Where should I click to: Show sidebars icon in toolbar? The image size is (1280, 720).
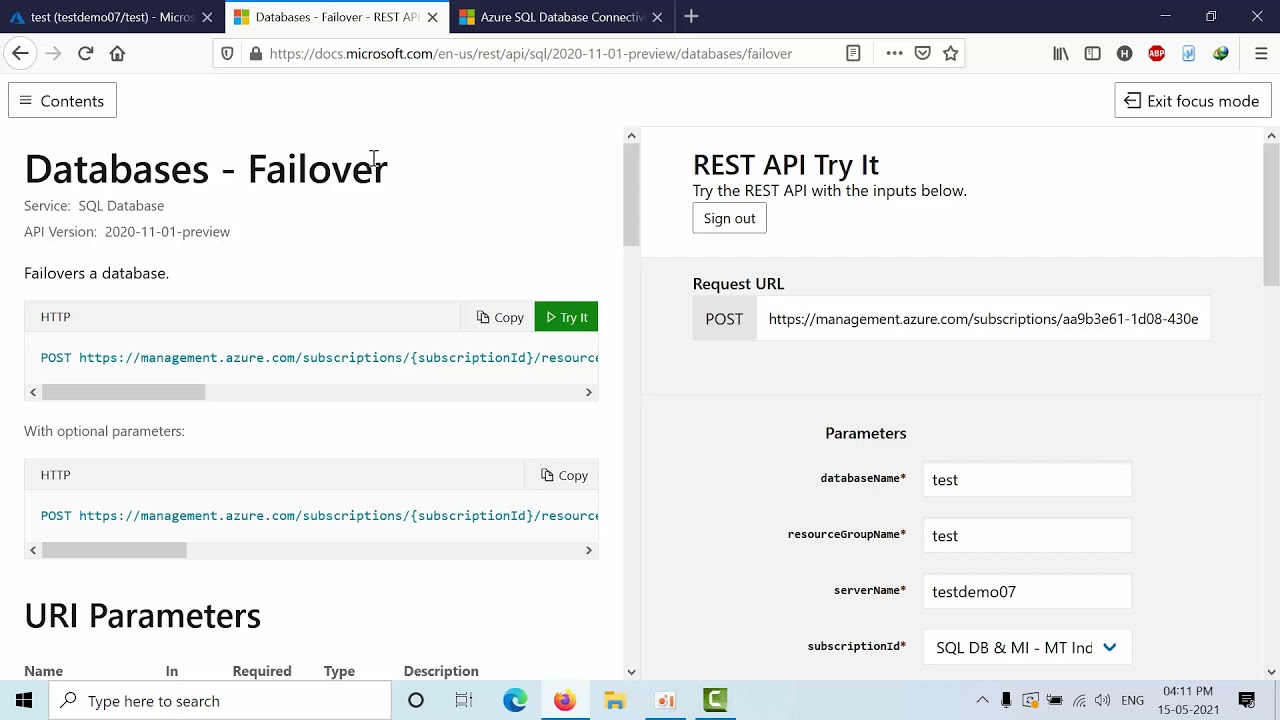[x=1092, y=53]
